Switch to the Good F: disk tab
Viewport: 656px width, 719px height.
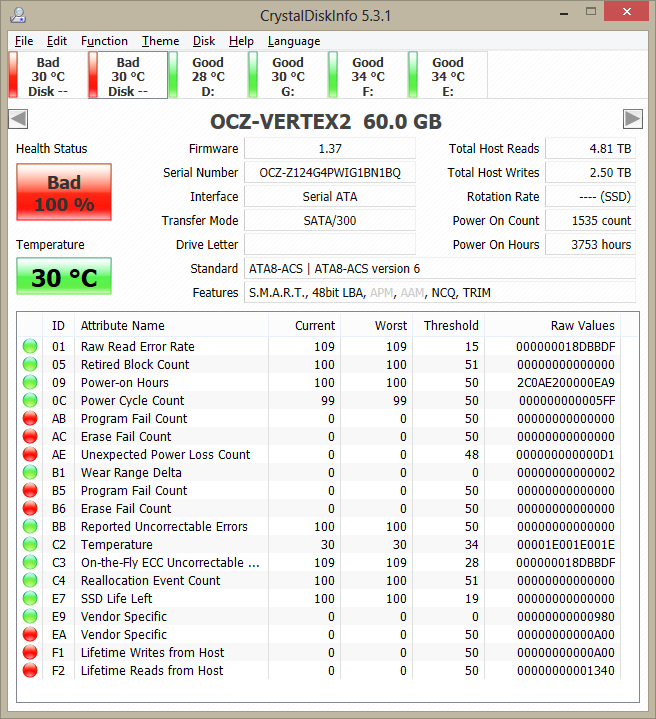[x=368, y=76]
